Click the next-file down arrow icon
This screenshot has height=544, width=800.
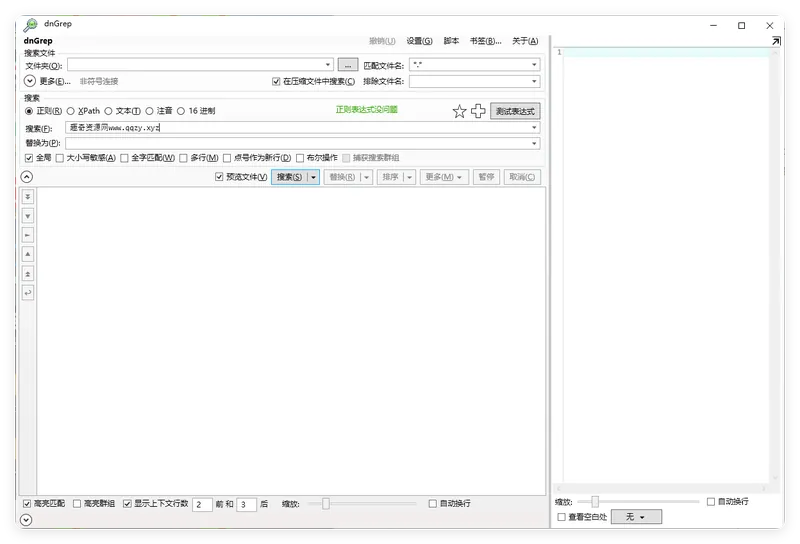(x=28, y=216)
